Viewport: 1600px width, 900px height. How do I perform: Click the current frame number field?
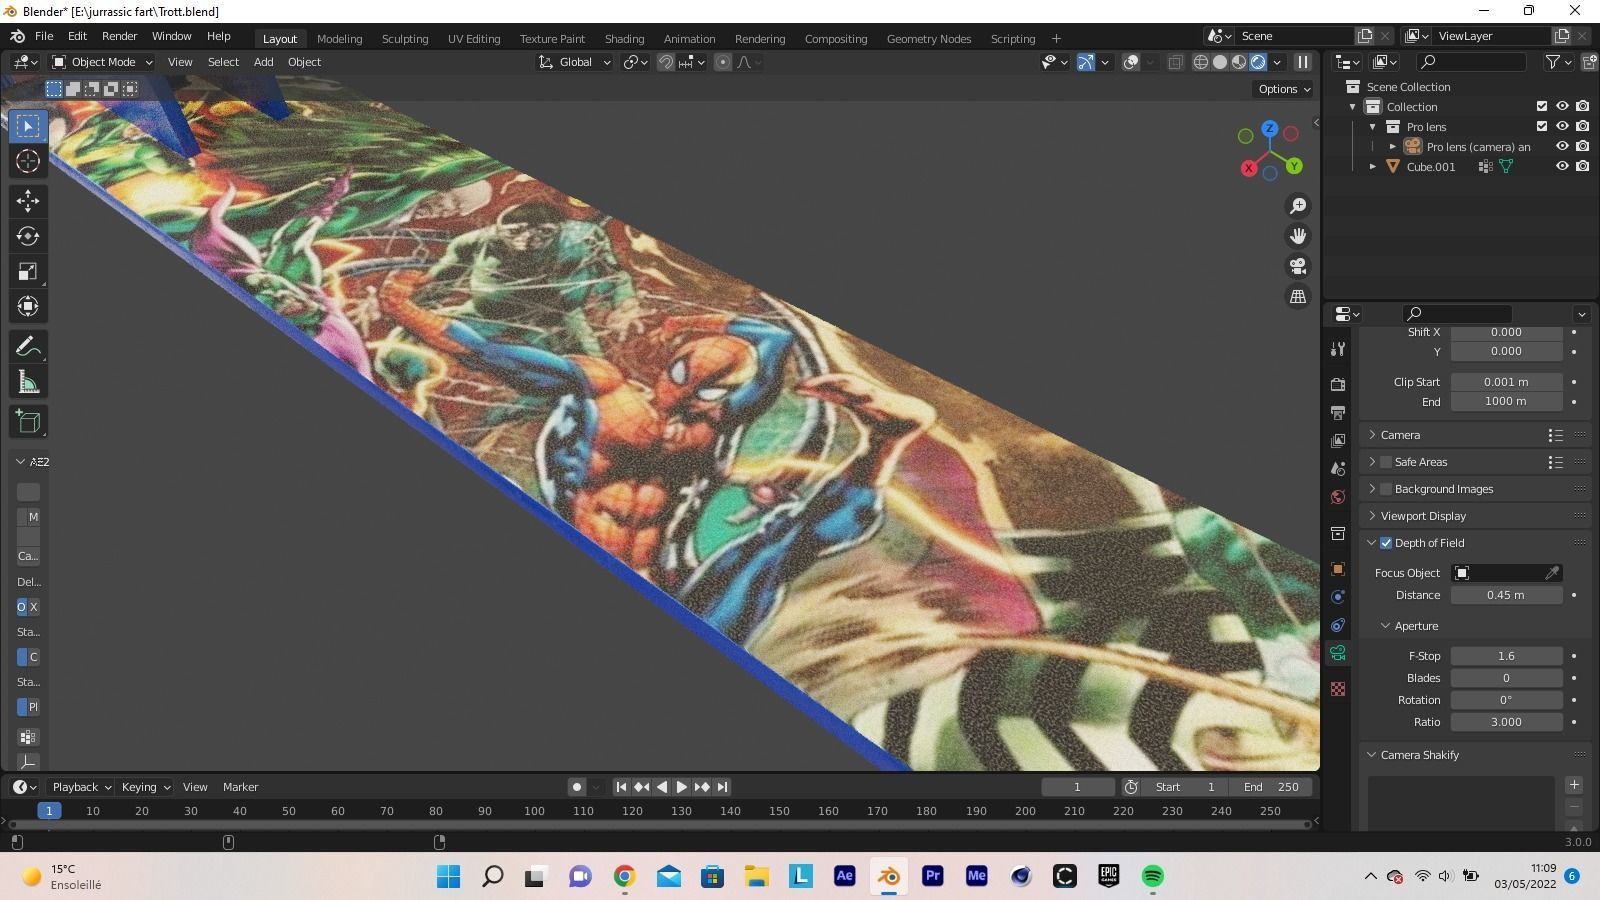click(x=1077, y=787)
